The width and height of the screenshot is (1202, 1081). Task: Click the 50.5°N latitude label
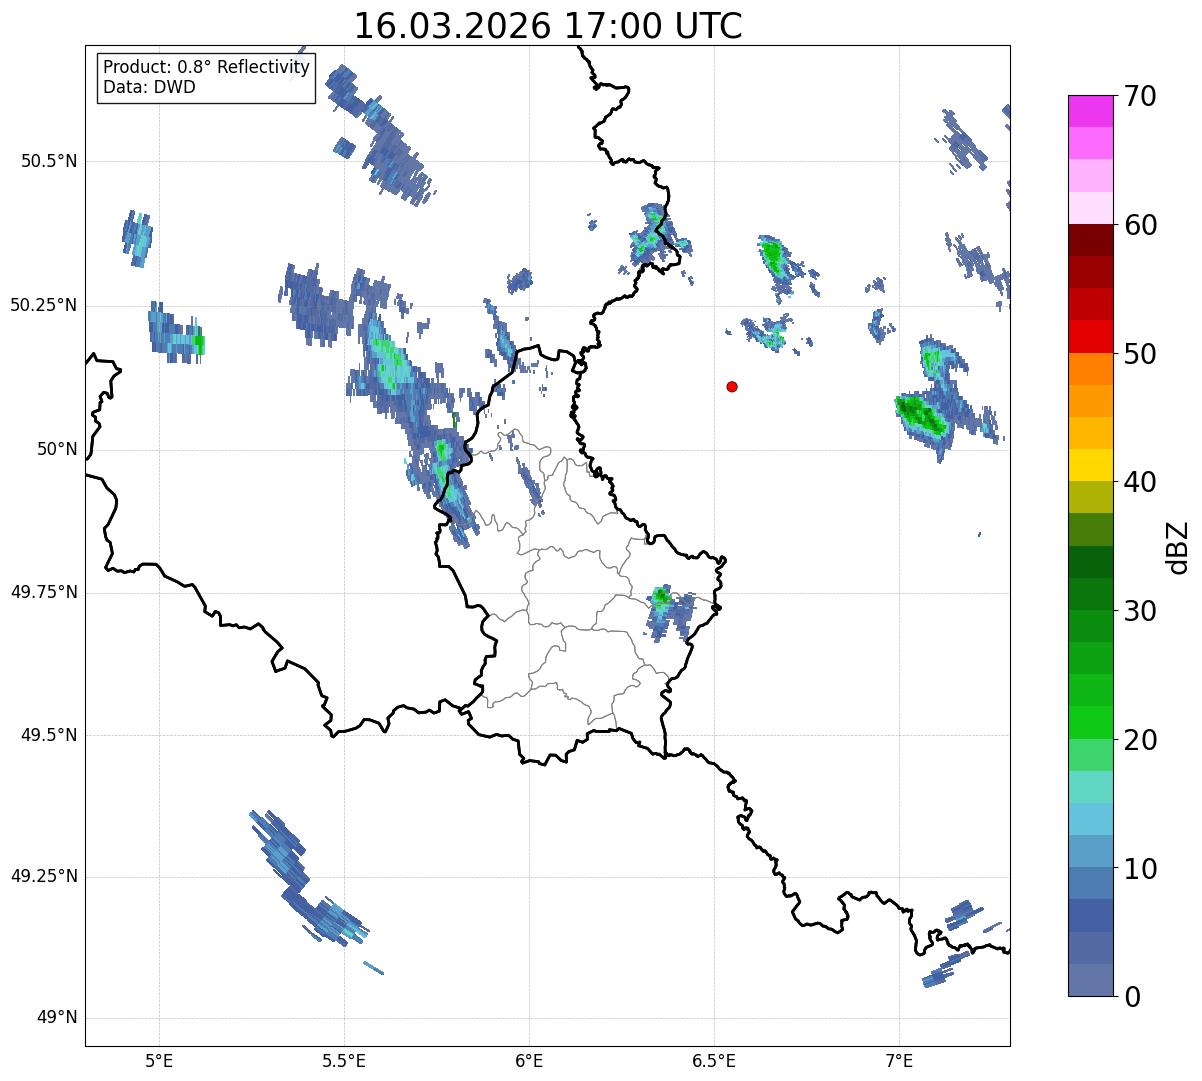(x=48, y=161)
